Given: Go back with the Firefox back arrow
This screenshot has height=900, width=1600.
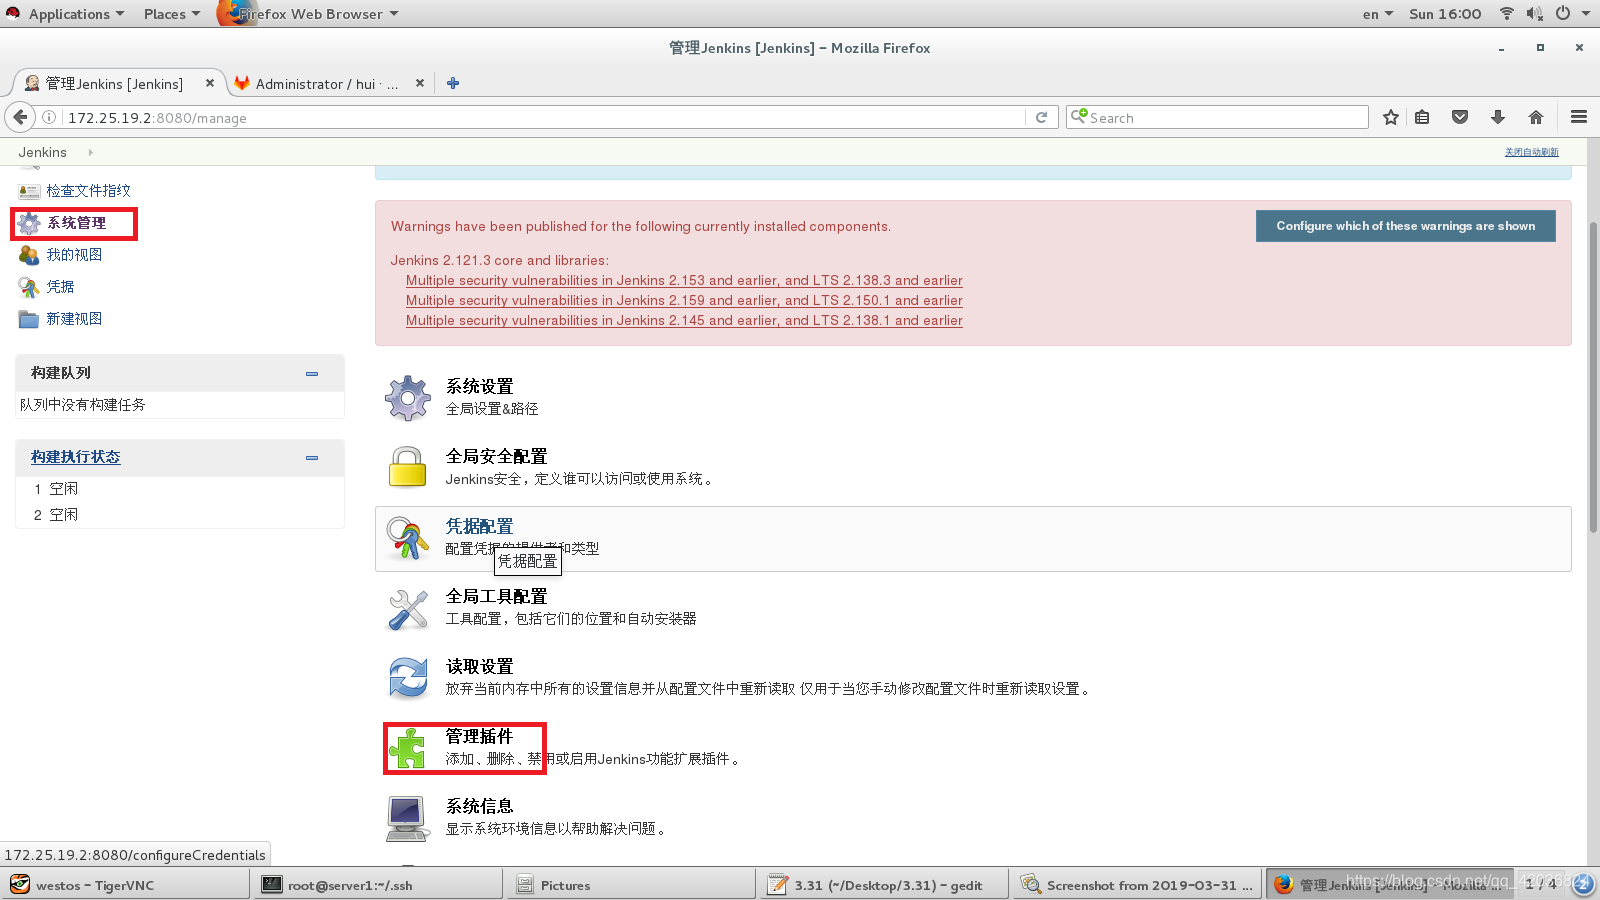Looking at the screenshot, I should click(x=20, y=117).
